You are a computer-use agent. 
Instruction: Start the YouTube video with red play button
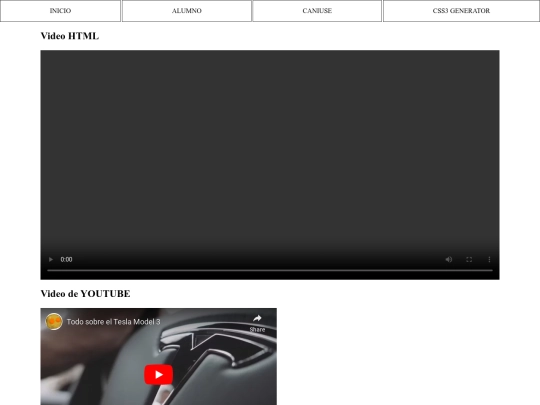(158, 374)
